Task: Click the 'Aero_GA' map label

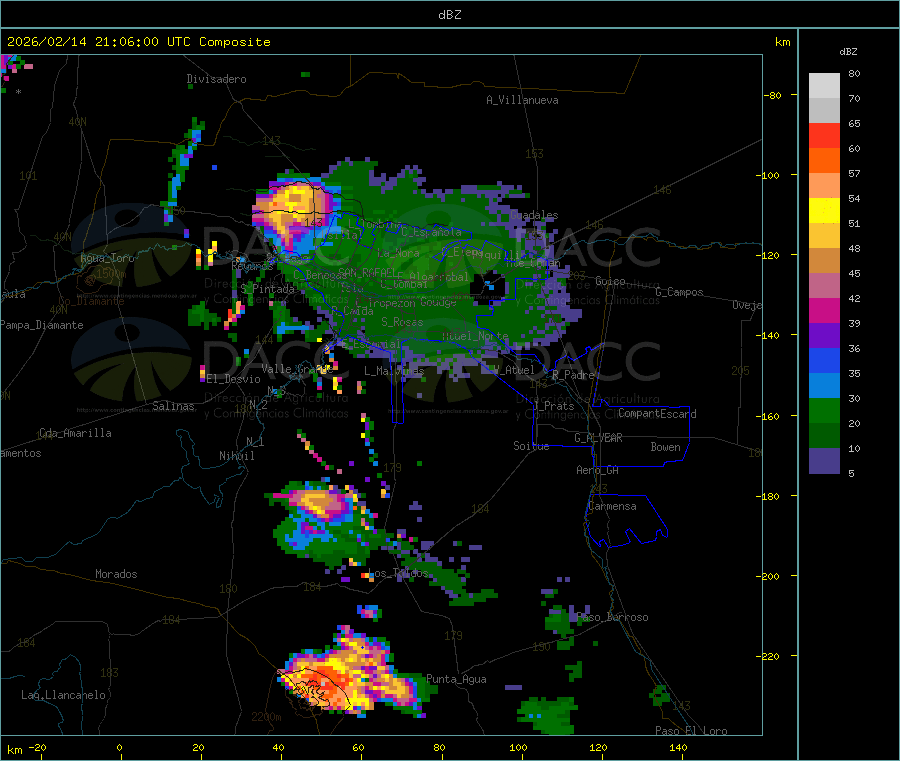Action: pos(598,470)
